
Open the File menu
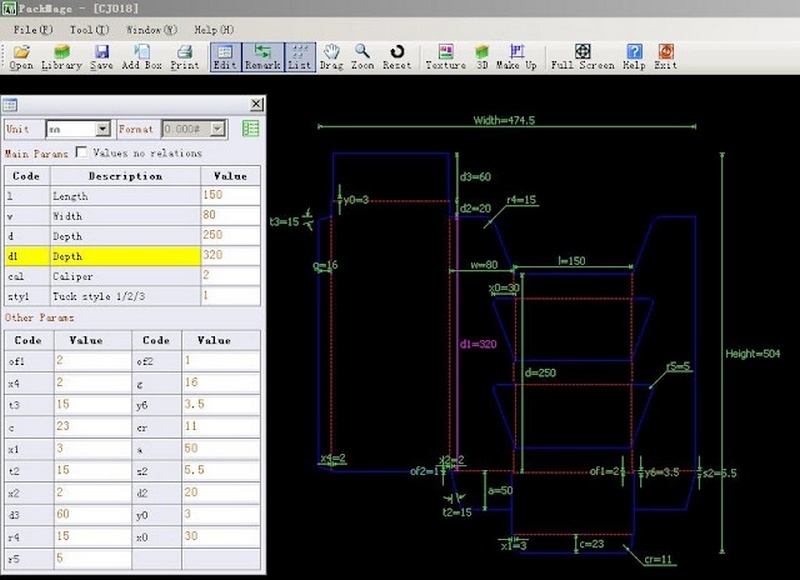31,29
